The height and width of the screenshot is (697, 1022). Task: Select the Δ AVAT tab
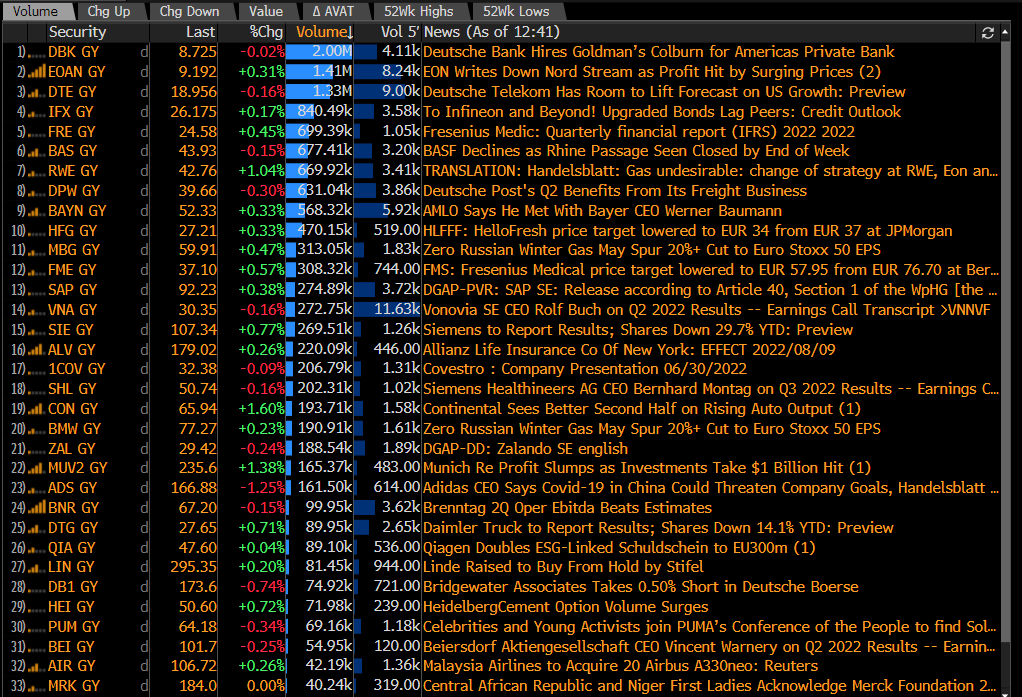coord(333,11)
